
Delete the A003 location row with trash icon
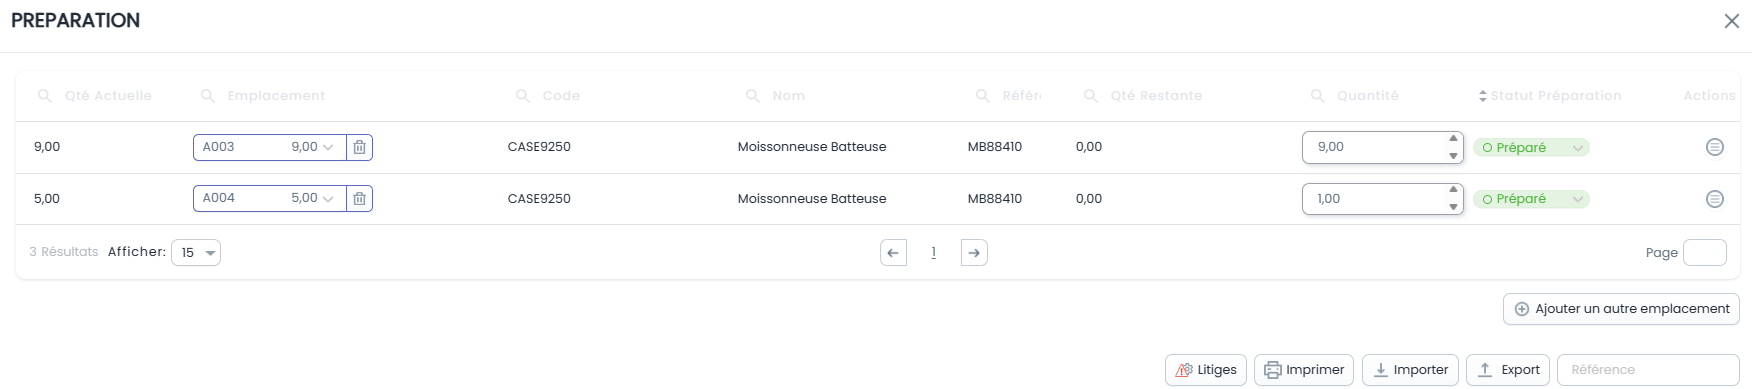[359, 147]
